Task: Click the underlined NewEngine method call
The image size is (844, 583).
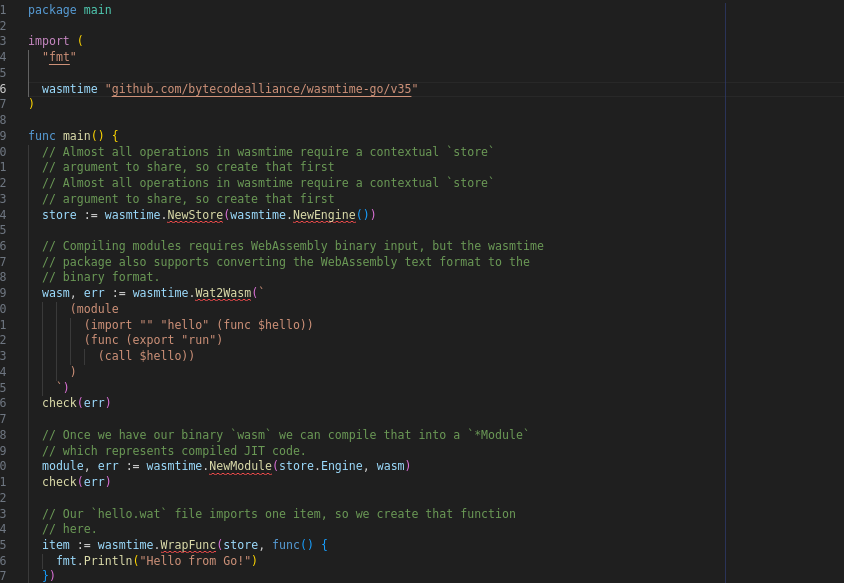Action: click(324, 215)
